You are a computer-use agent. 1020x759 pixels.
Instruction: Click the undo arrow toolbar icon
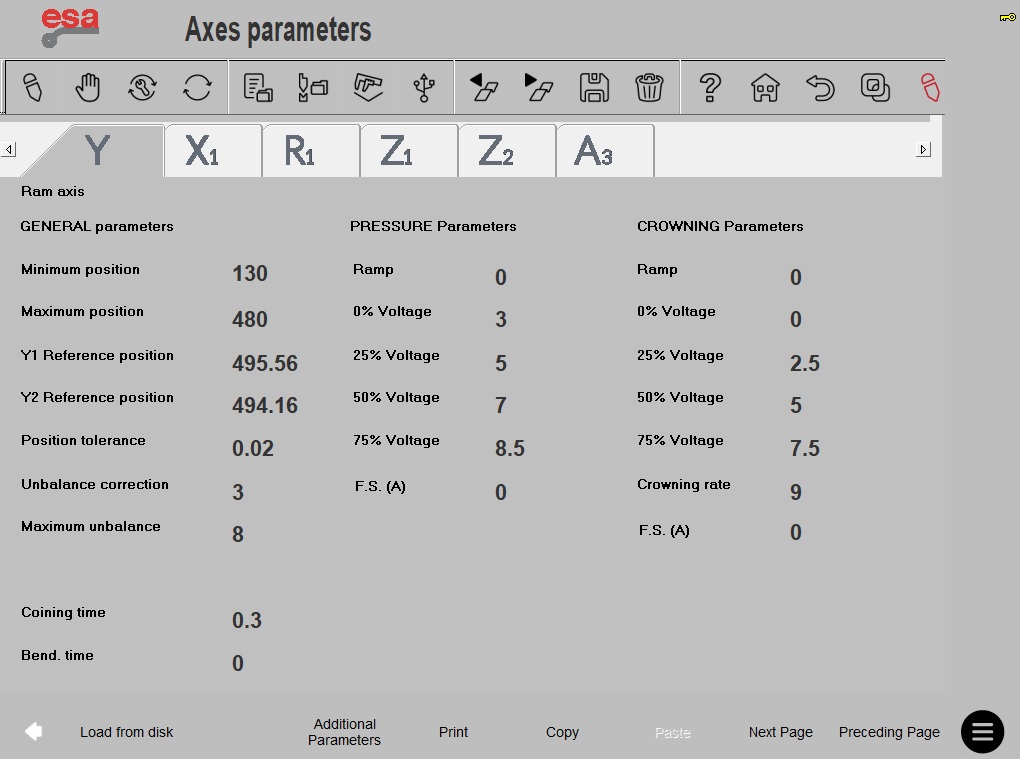820,87
